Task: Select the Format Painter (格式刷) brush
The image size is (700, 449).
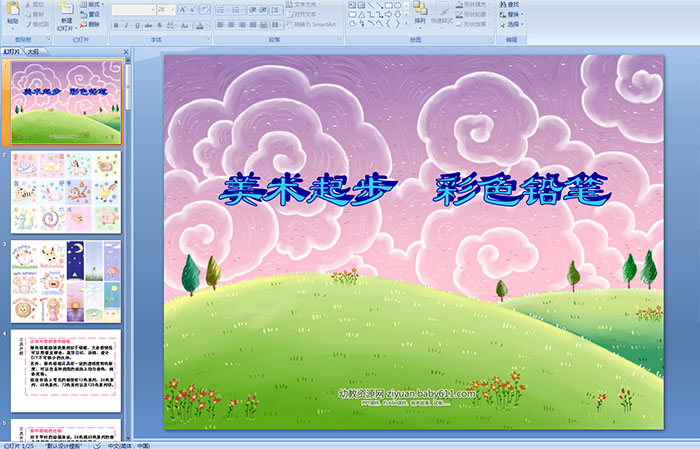Action: (x=37, y=24)
